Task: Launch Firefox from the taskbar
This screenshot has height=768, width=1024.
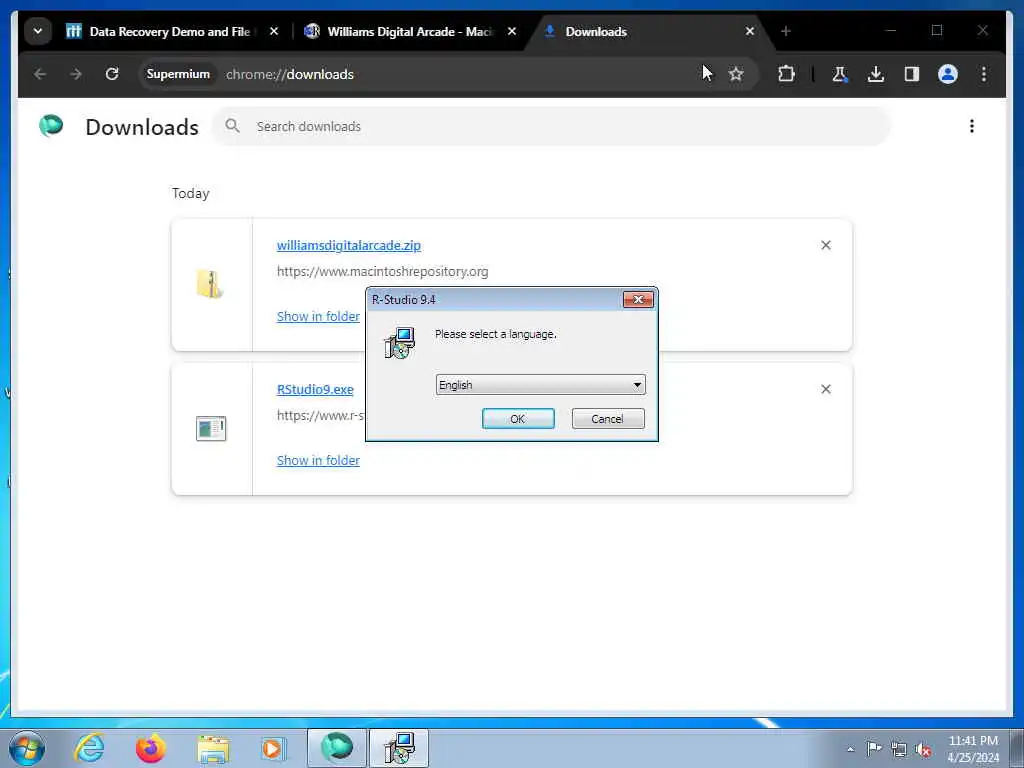Action: (x=150, y=748)
